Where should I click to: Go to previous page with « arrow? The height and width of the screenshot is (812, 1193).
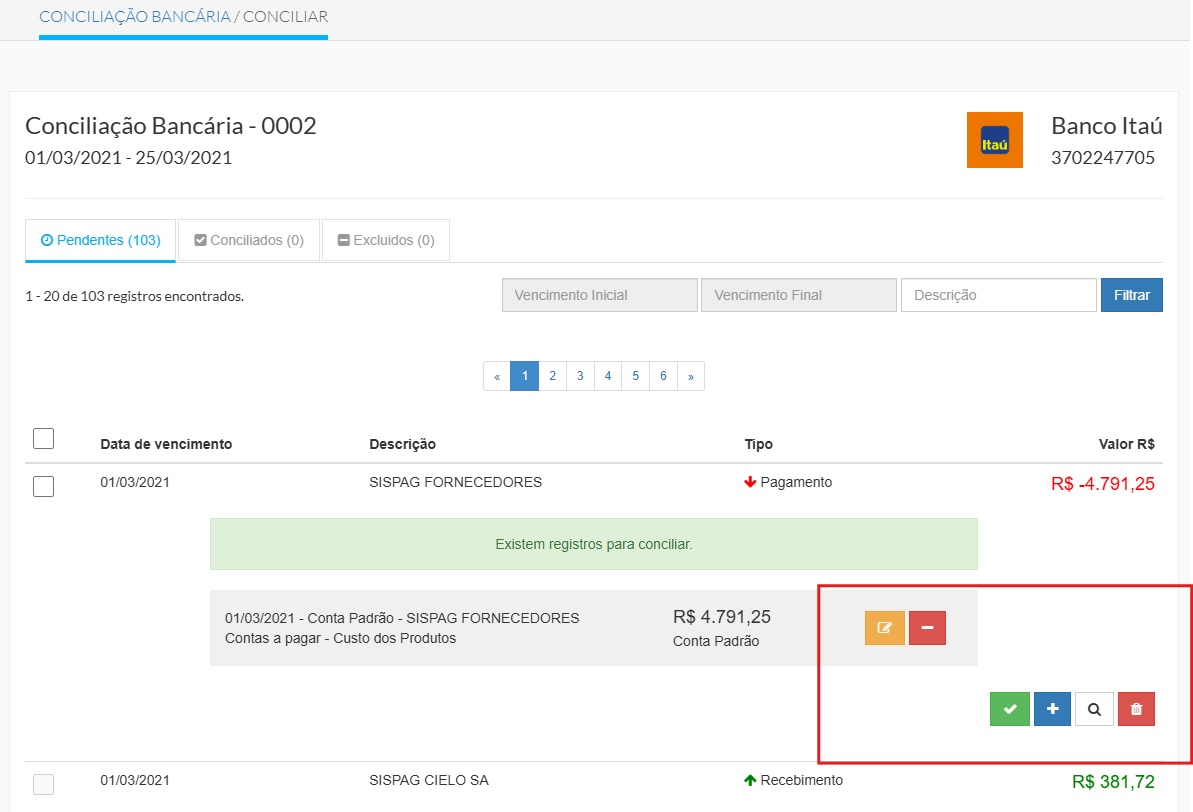tap(497, 376)
